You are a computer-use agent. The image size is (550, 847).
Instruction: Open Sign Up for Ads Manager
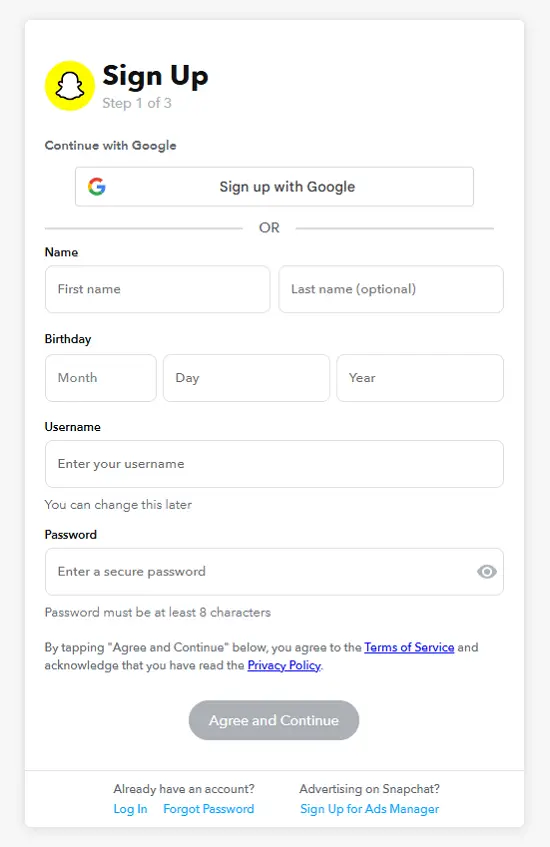(x=370, y=809)
